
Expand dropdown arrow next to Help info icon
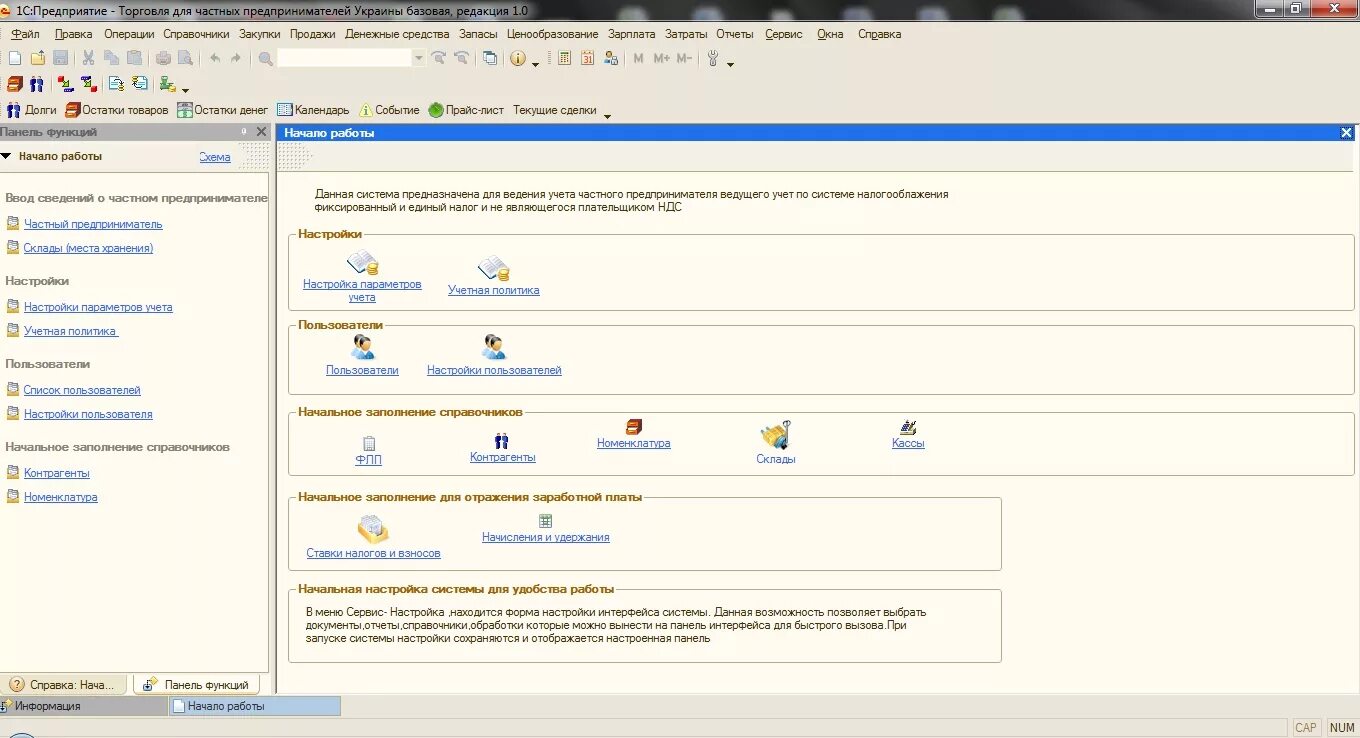[535, 64]
